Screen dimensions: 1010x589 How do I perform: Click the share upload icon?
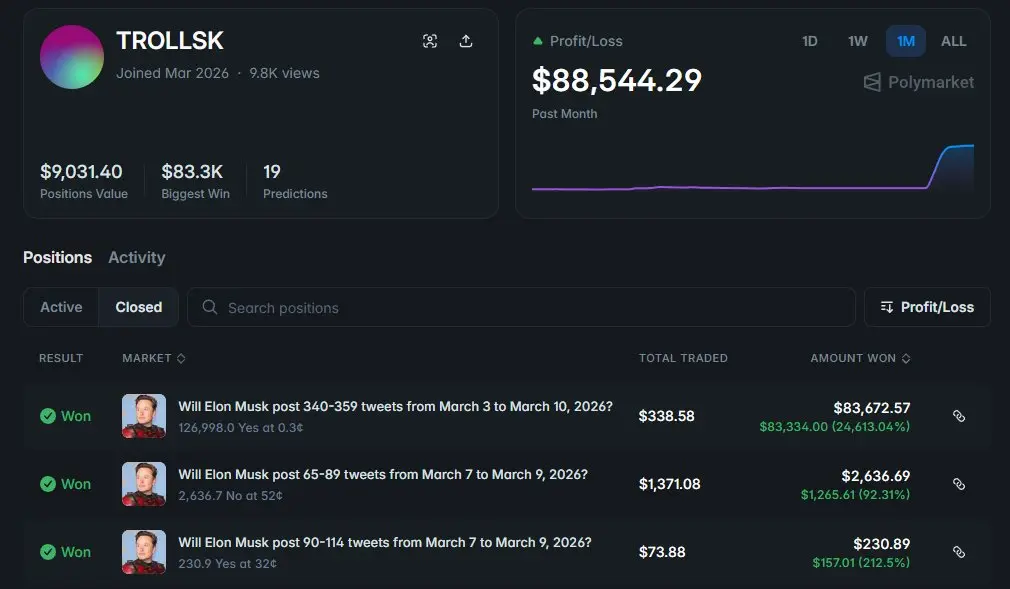pyautogui.click(x=466, y=41)
